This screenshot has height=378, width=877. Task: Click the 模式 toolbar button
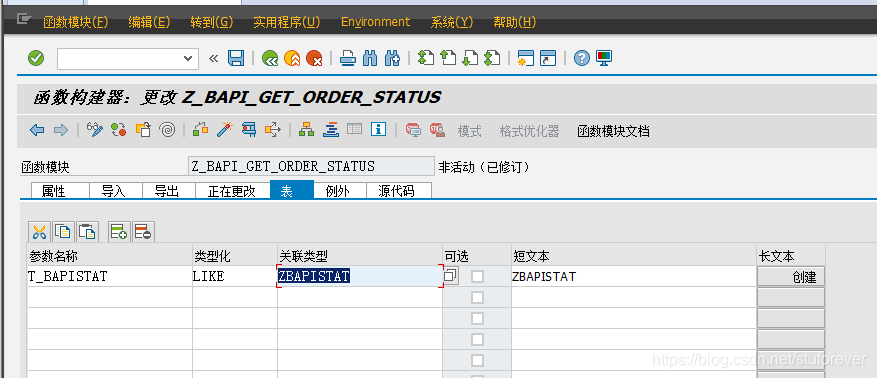pyautogui.click(x=469, y=131)
